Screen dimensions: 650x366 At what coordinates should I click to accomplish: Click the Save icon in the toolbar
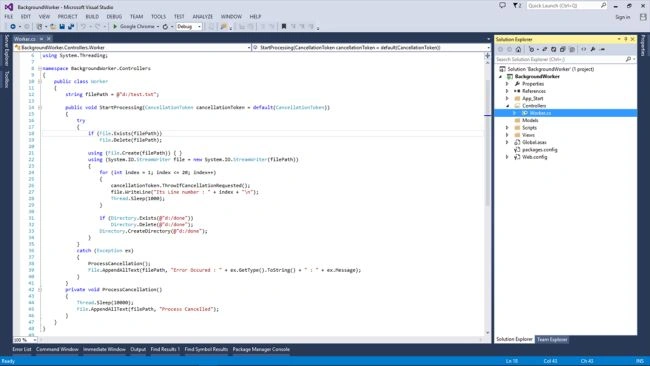[62, 27]
